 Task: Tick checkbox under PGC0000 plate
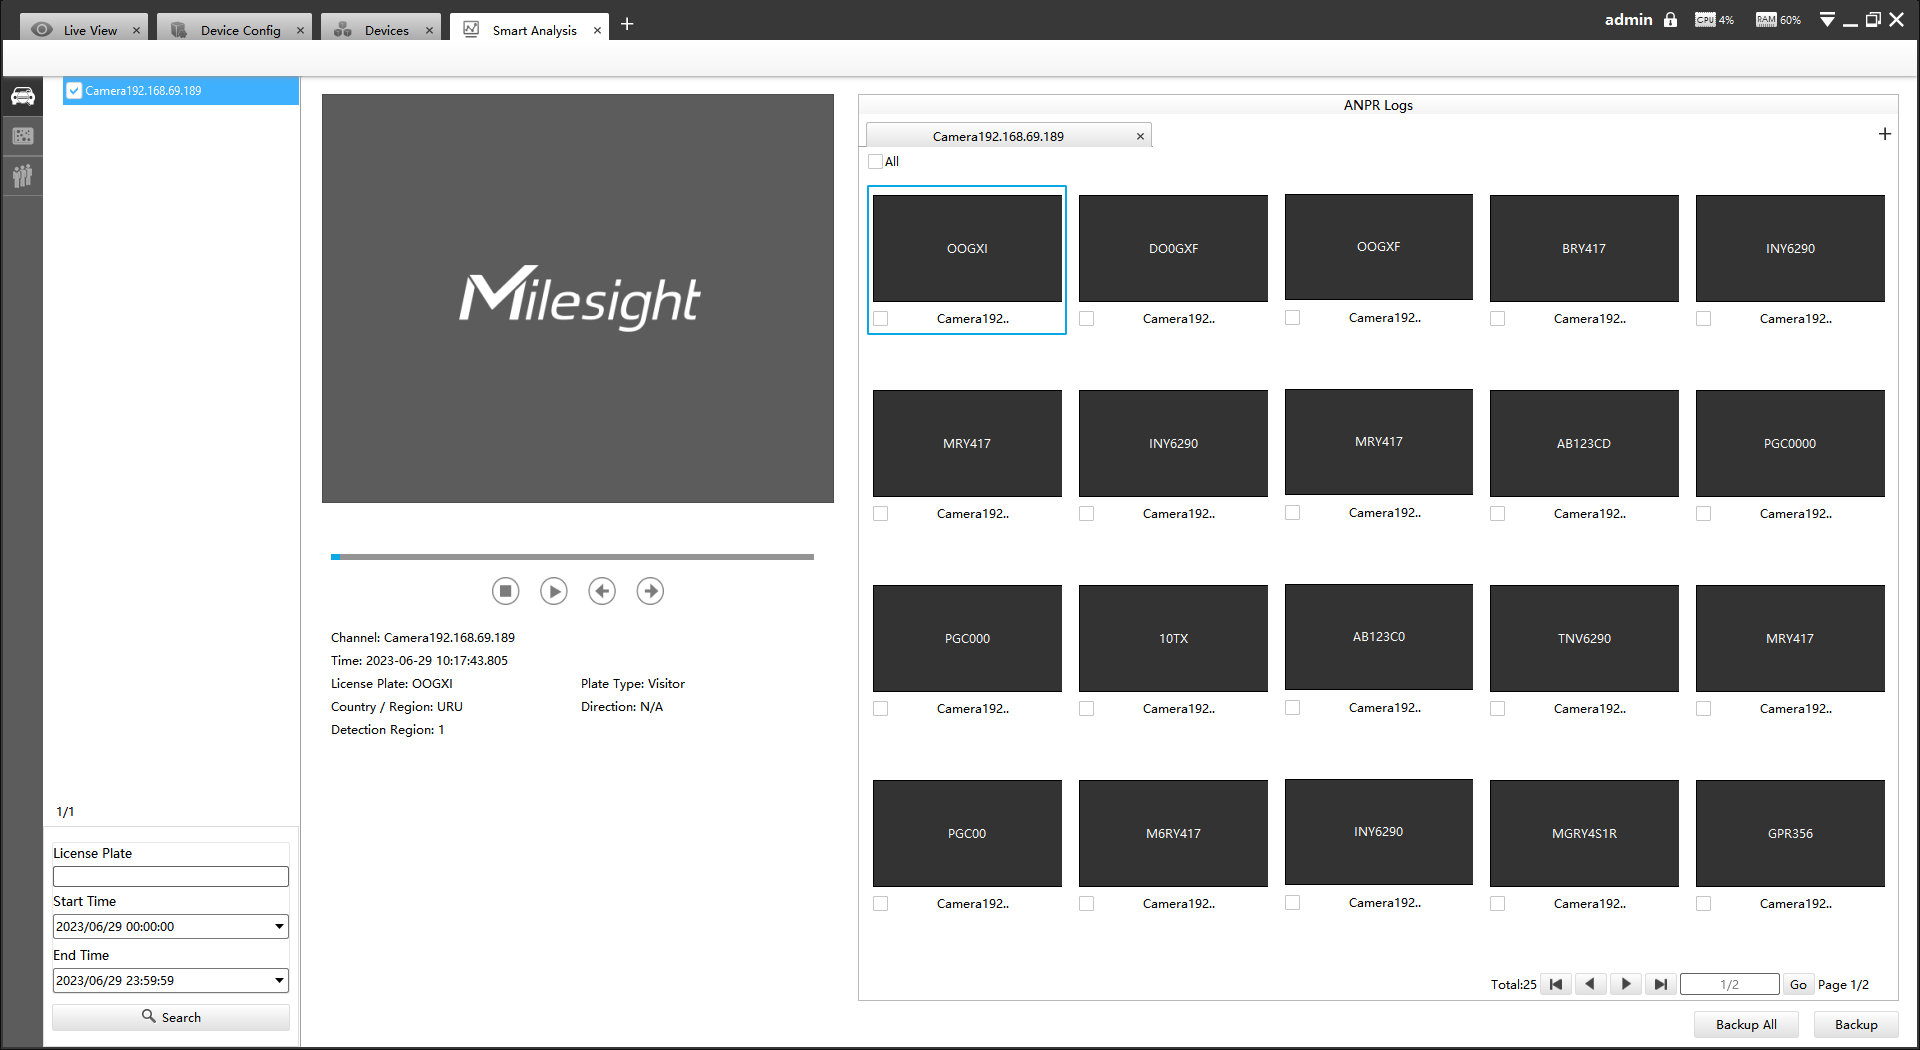(1704, 514)
